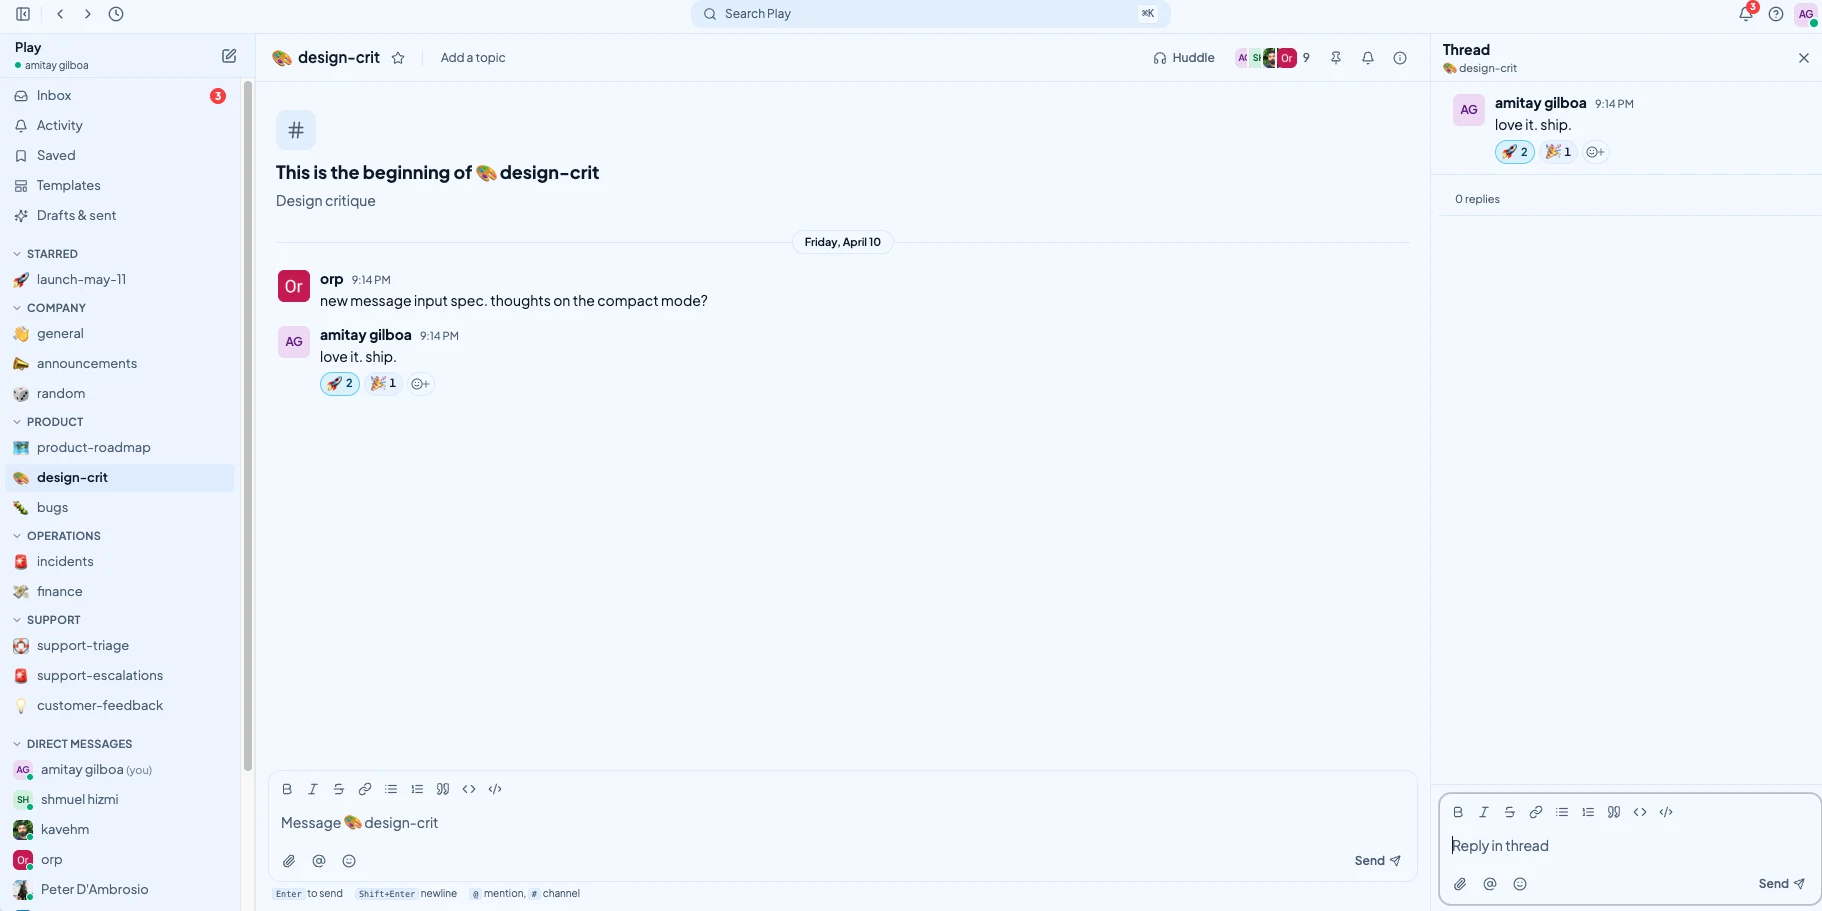This screenshot has height=911, width=1822.
Task: Open the top-right notifications bell
Action: (1746, 14)
